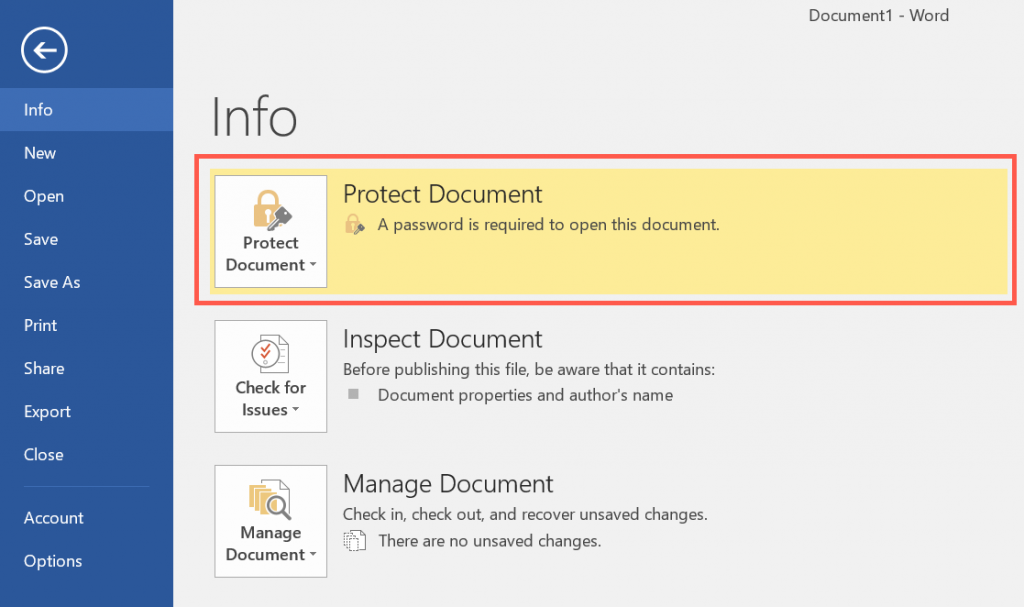The image size is (1024, 607).
Task: Click the Protect Document heading text
Action: 442,194
